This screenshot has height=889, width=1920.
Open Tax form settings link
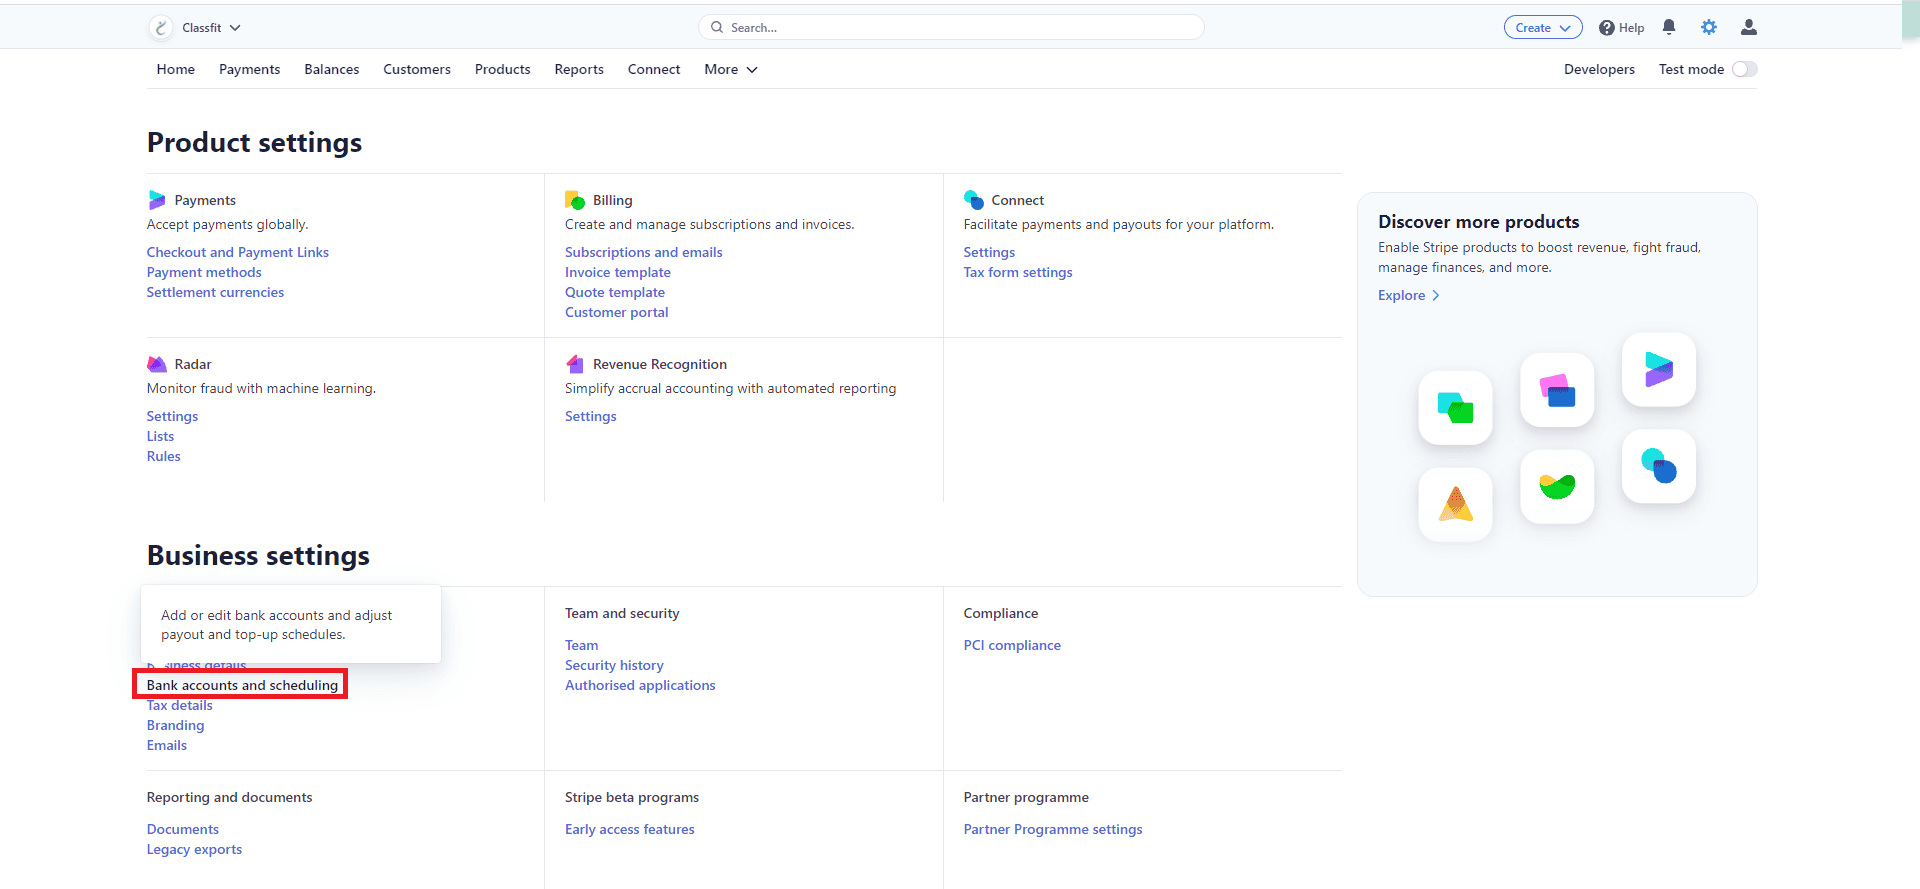click(1018, 272)
